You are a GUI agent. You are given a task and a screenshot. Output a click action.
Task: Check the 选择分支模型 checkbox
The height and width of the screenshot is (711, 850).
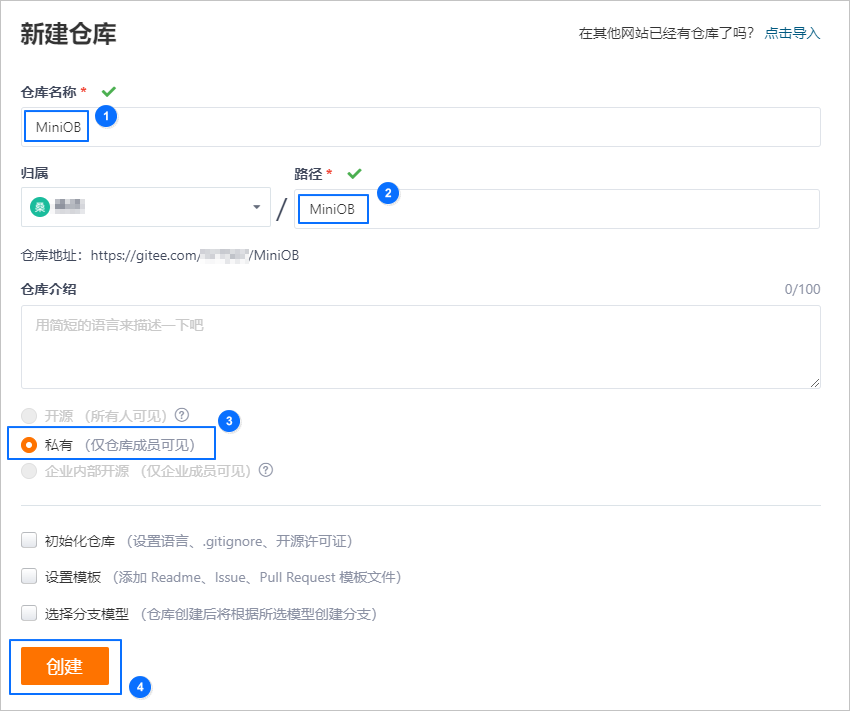click(29, 613)
